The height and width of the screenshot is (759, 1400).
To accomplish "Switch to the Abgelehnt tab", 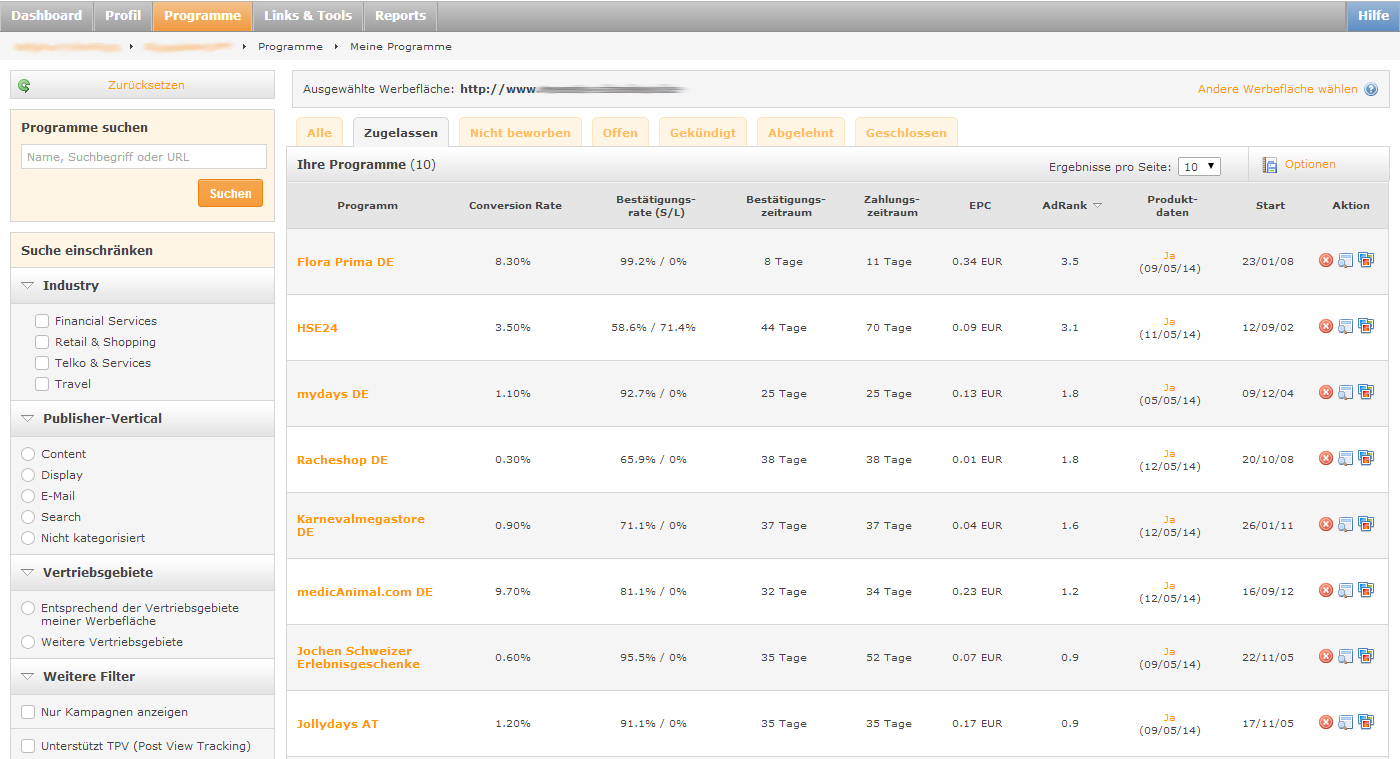I will click(x=801, y=132).
